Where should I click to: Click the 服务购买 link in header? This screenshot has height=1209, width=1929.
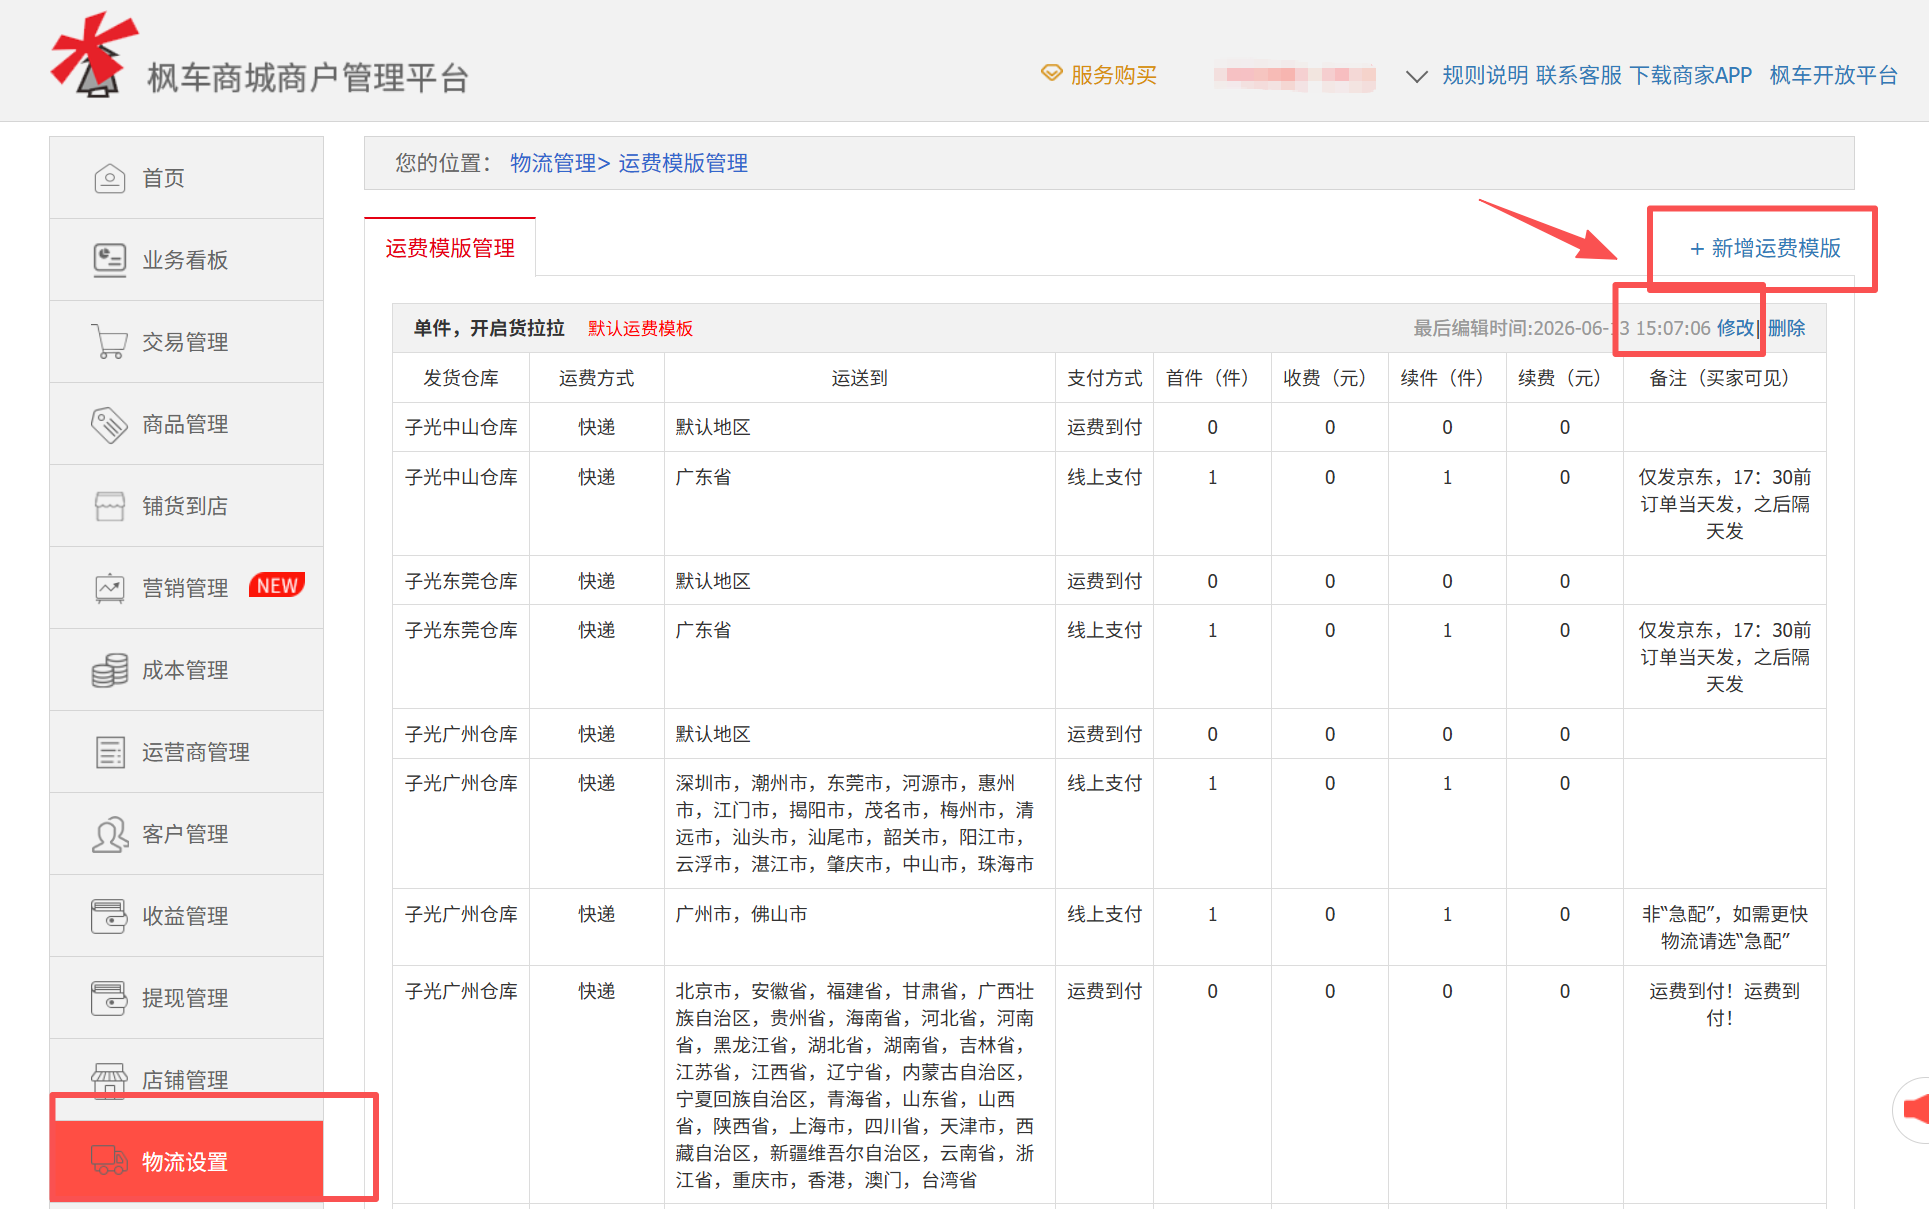[x=1113, y=75]
